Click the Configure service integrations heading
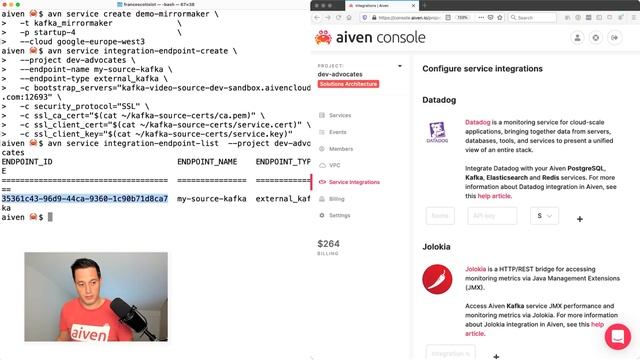Image resolution: width=640 pixels, height=360 pixels. 482,69
